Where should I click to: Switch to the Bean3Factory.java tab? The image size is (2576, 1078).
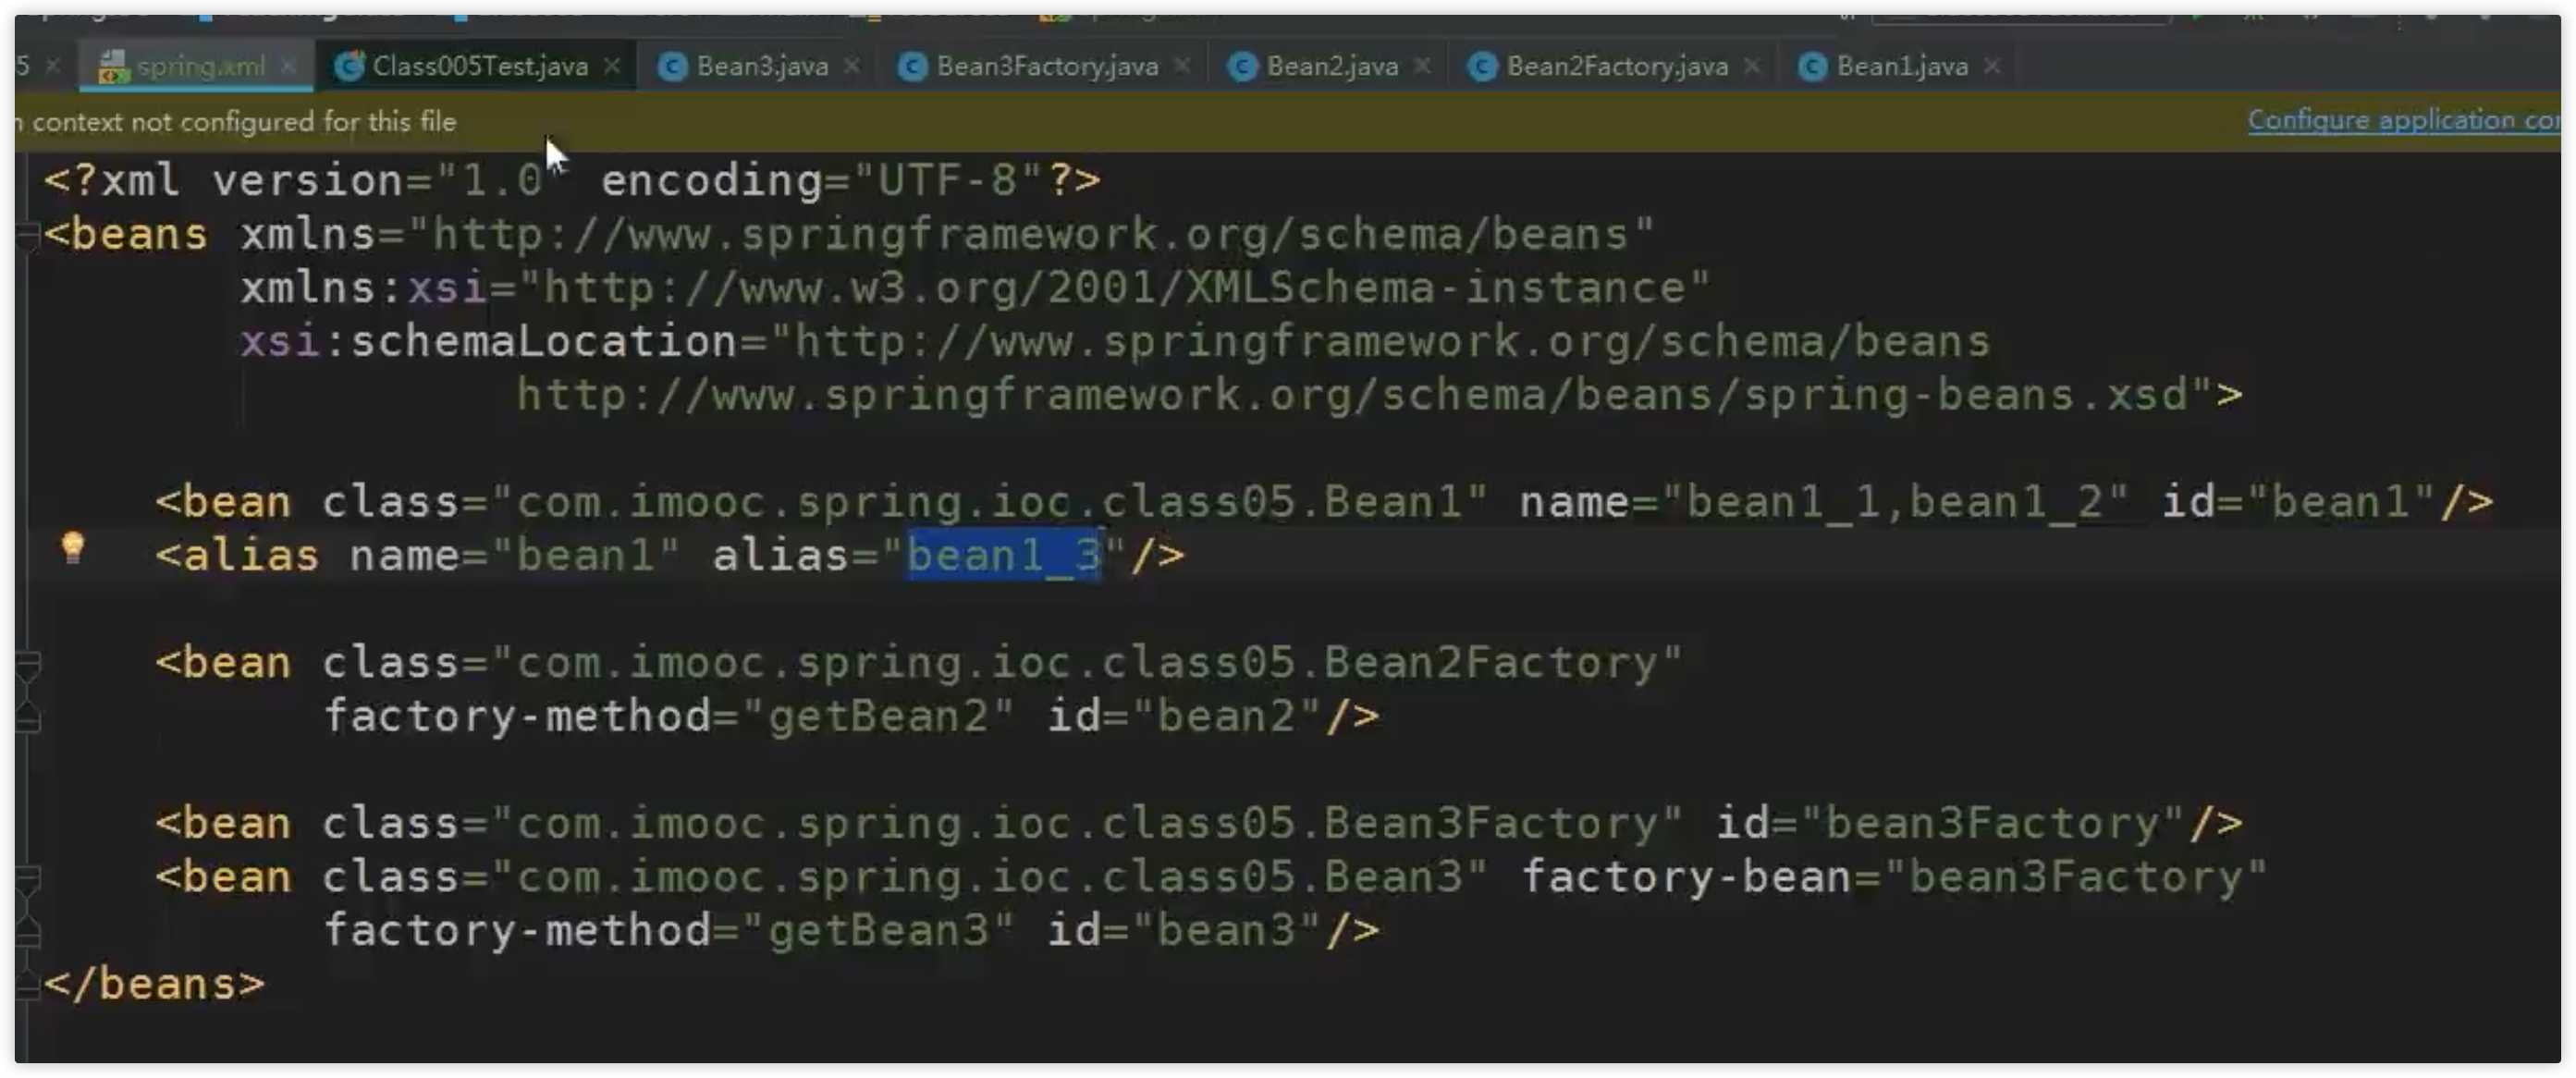pos(1047,66)
